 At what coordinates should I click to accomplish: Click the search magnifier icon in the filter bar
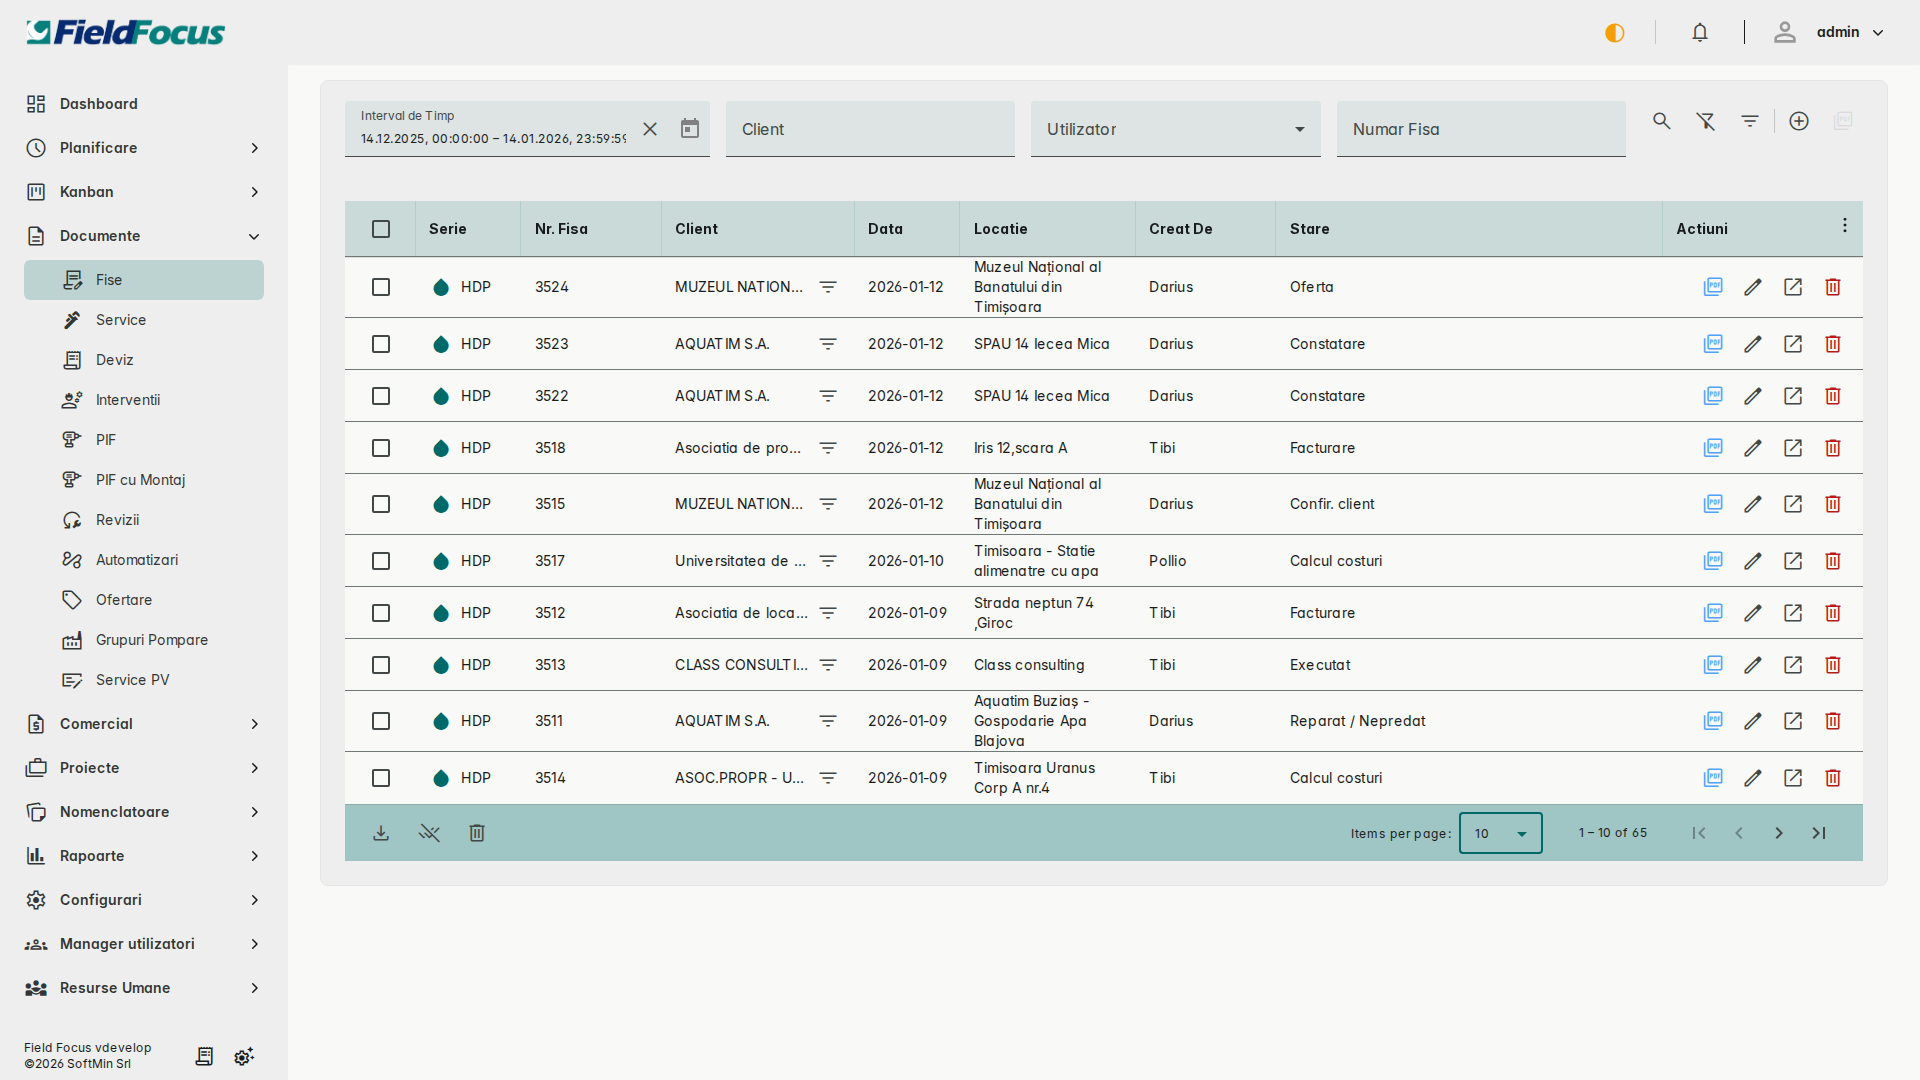pyautogui.click(x=1662, y=121)
